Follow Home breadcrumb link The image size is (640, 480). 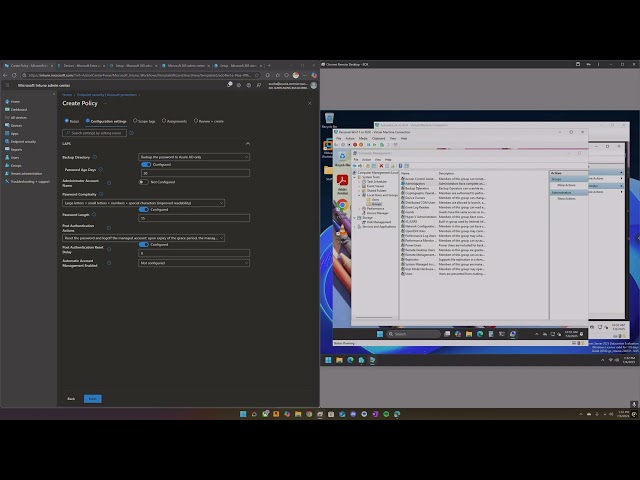[x=67, y=95]
